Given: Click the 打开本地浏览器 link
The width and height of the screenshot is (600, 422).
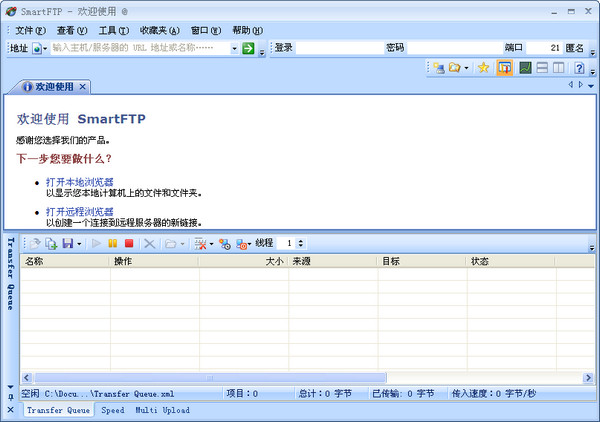Looking at the screenshot, I should pos(79,182).
